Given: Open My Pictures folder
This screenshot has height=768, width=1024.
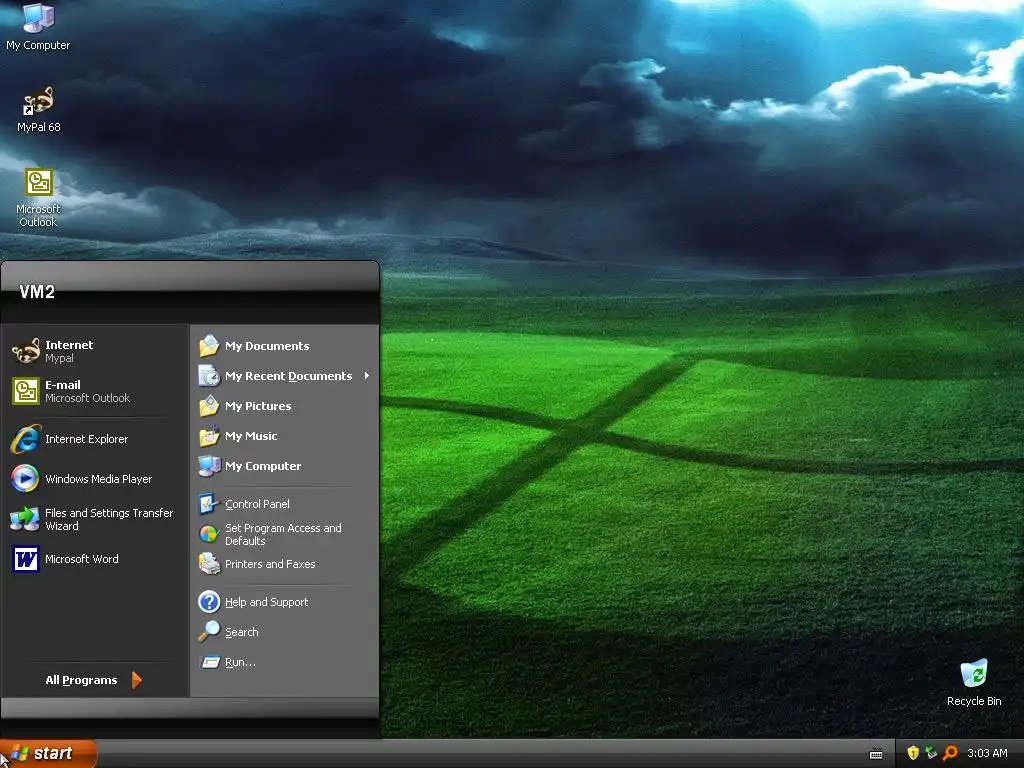Looking at the screenshot, I should [284, 406].
